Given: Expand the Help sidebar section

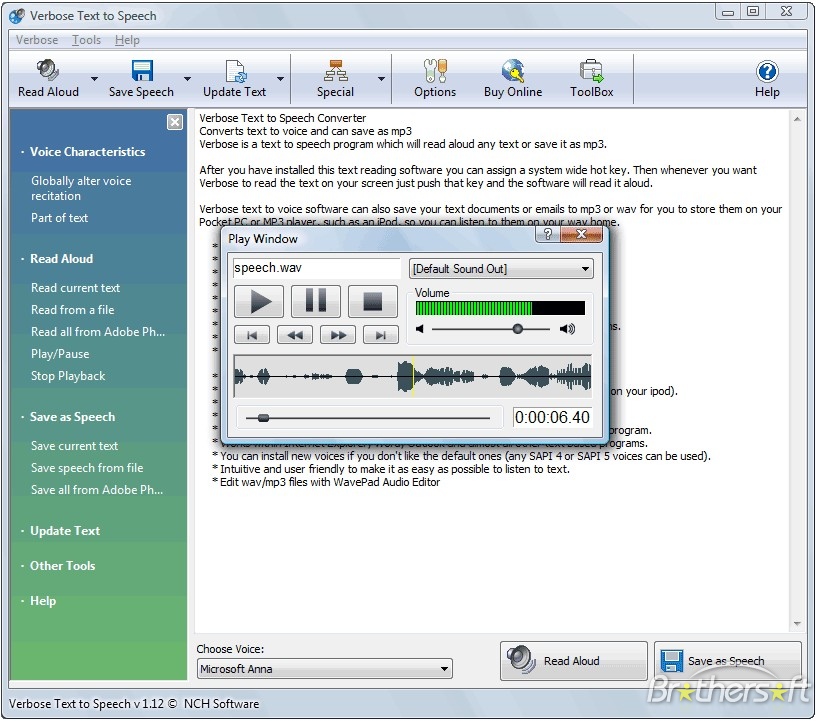Looking at the screenshot, I should click(x=43, y=601).
